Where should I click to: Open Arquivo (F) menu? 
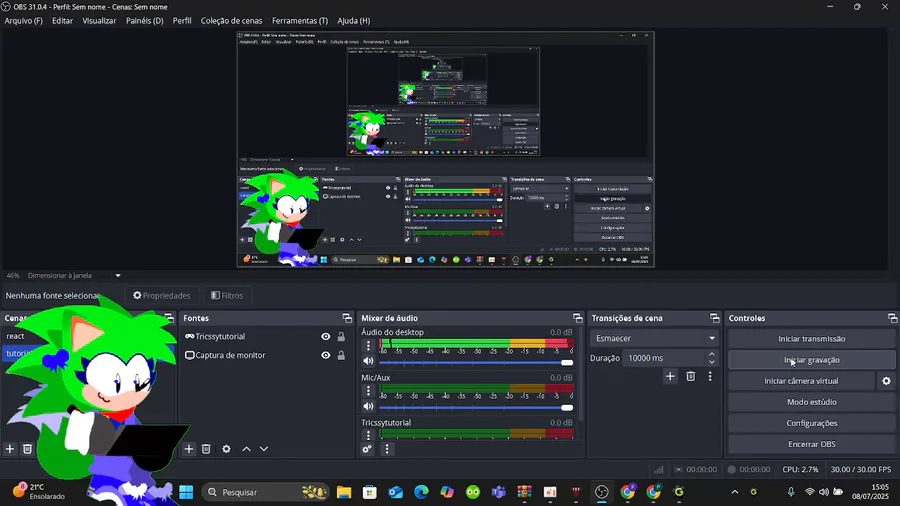coord(24,21)
